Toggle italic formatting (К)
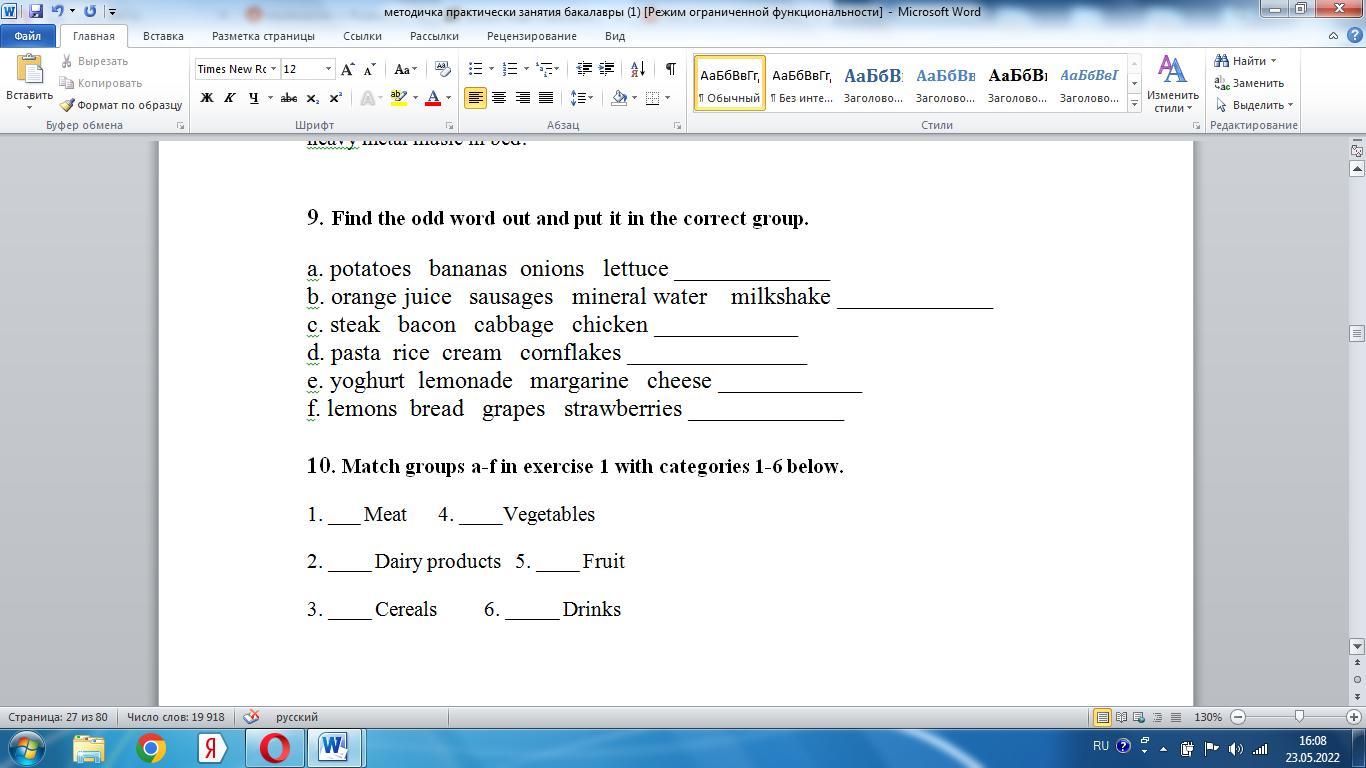 click(x=230, y=98)
